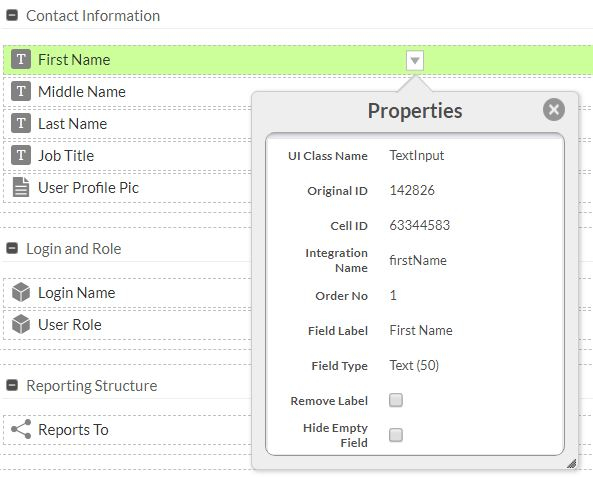Click the text icon beside First Name
The height and width of the screenshot is (478, 593).
point(21,59)
